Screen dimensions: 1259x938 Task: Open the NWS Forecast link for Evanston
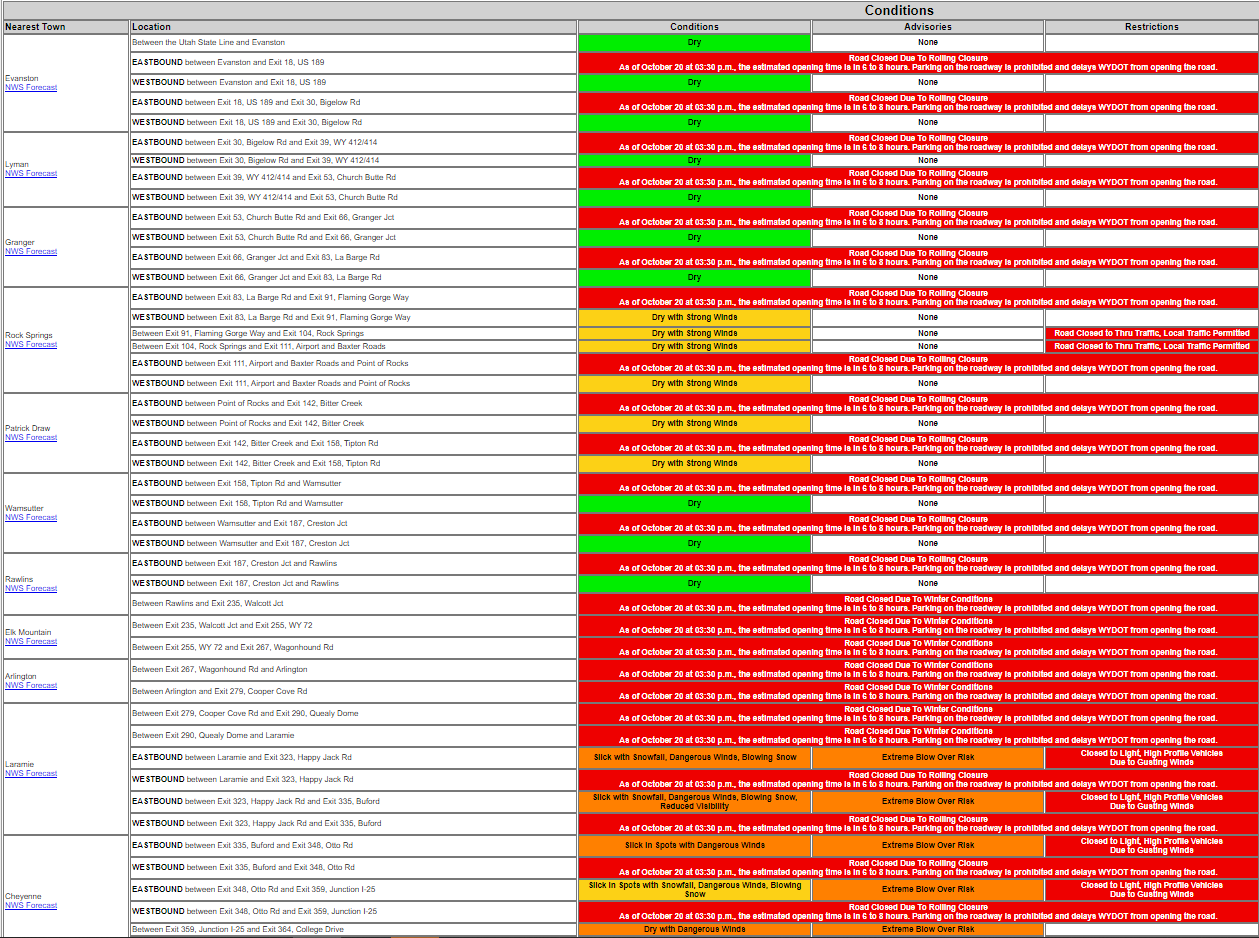pos(31,88)
